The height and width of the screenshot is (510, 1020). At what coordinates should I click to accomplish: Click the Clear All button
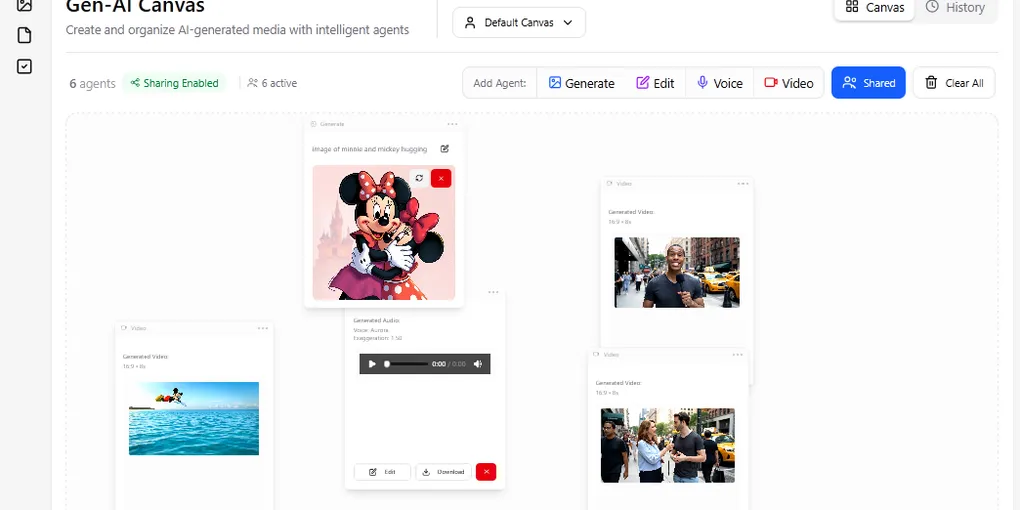pos(954,83)
